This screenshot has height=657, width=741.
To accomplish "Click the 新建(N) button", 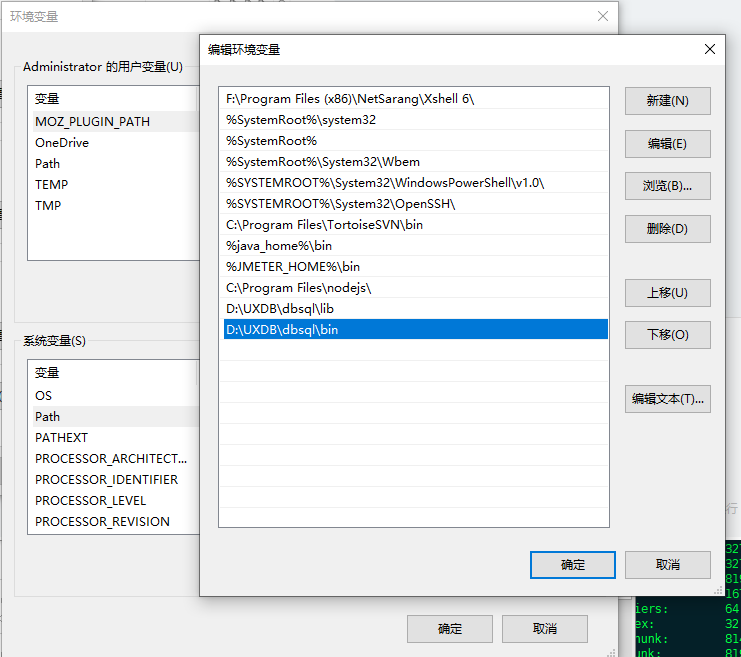I will (x=667, y=101).
